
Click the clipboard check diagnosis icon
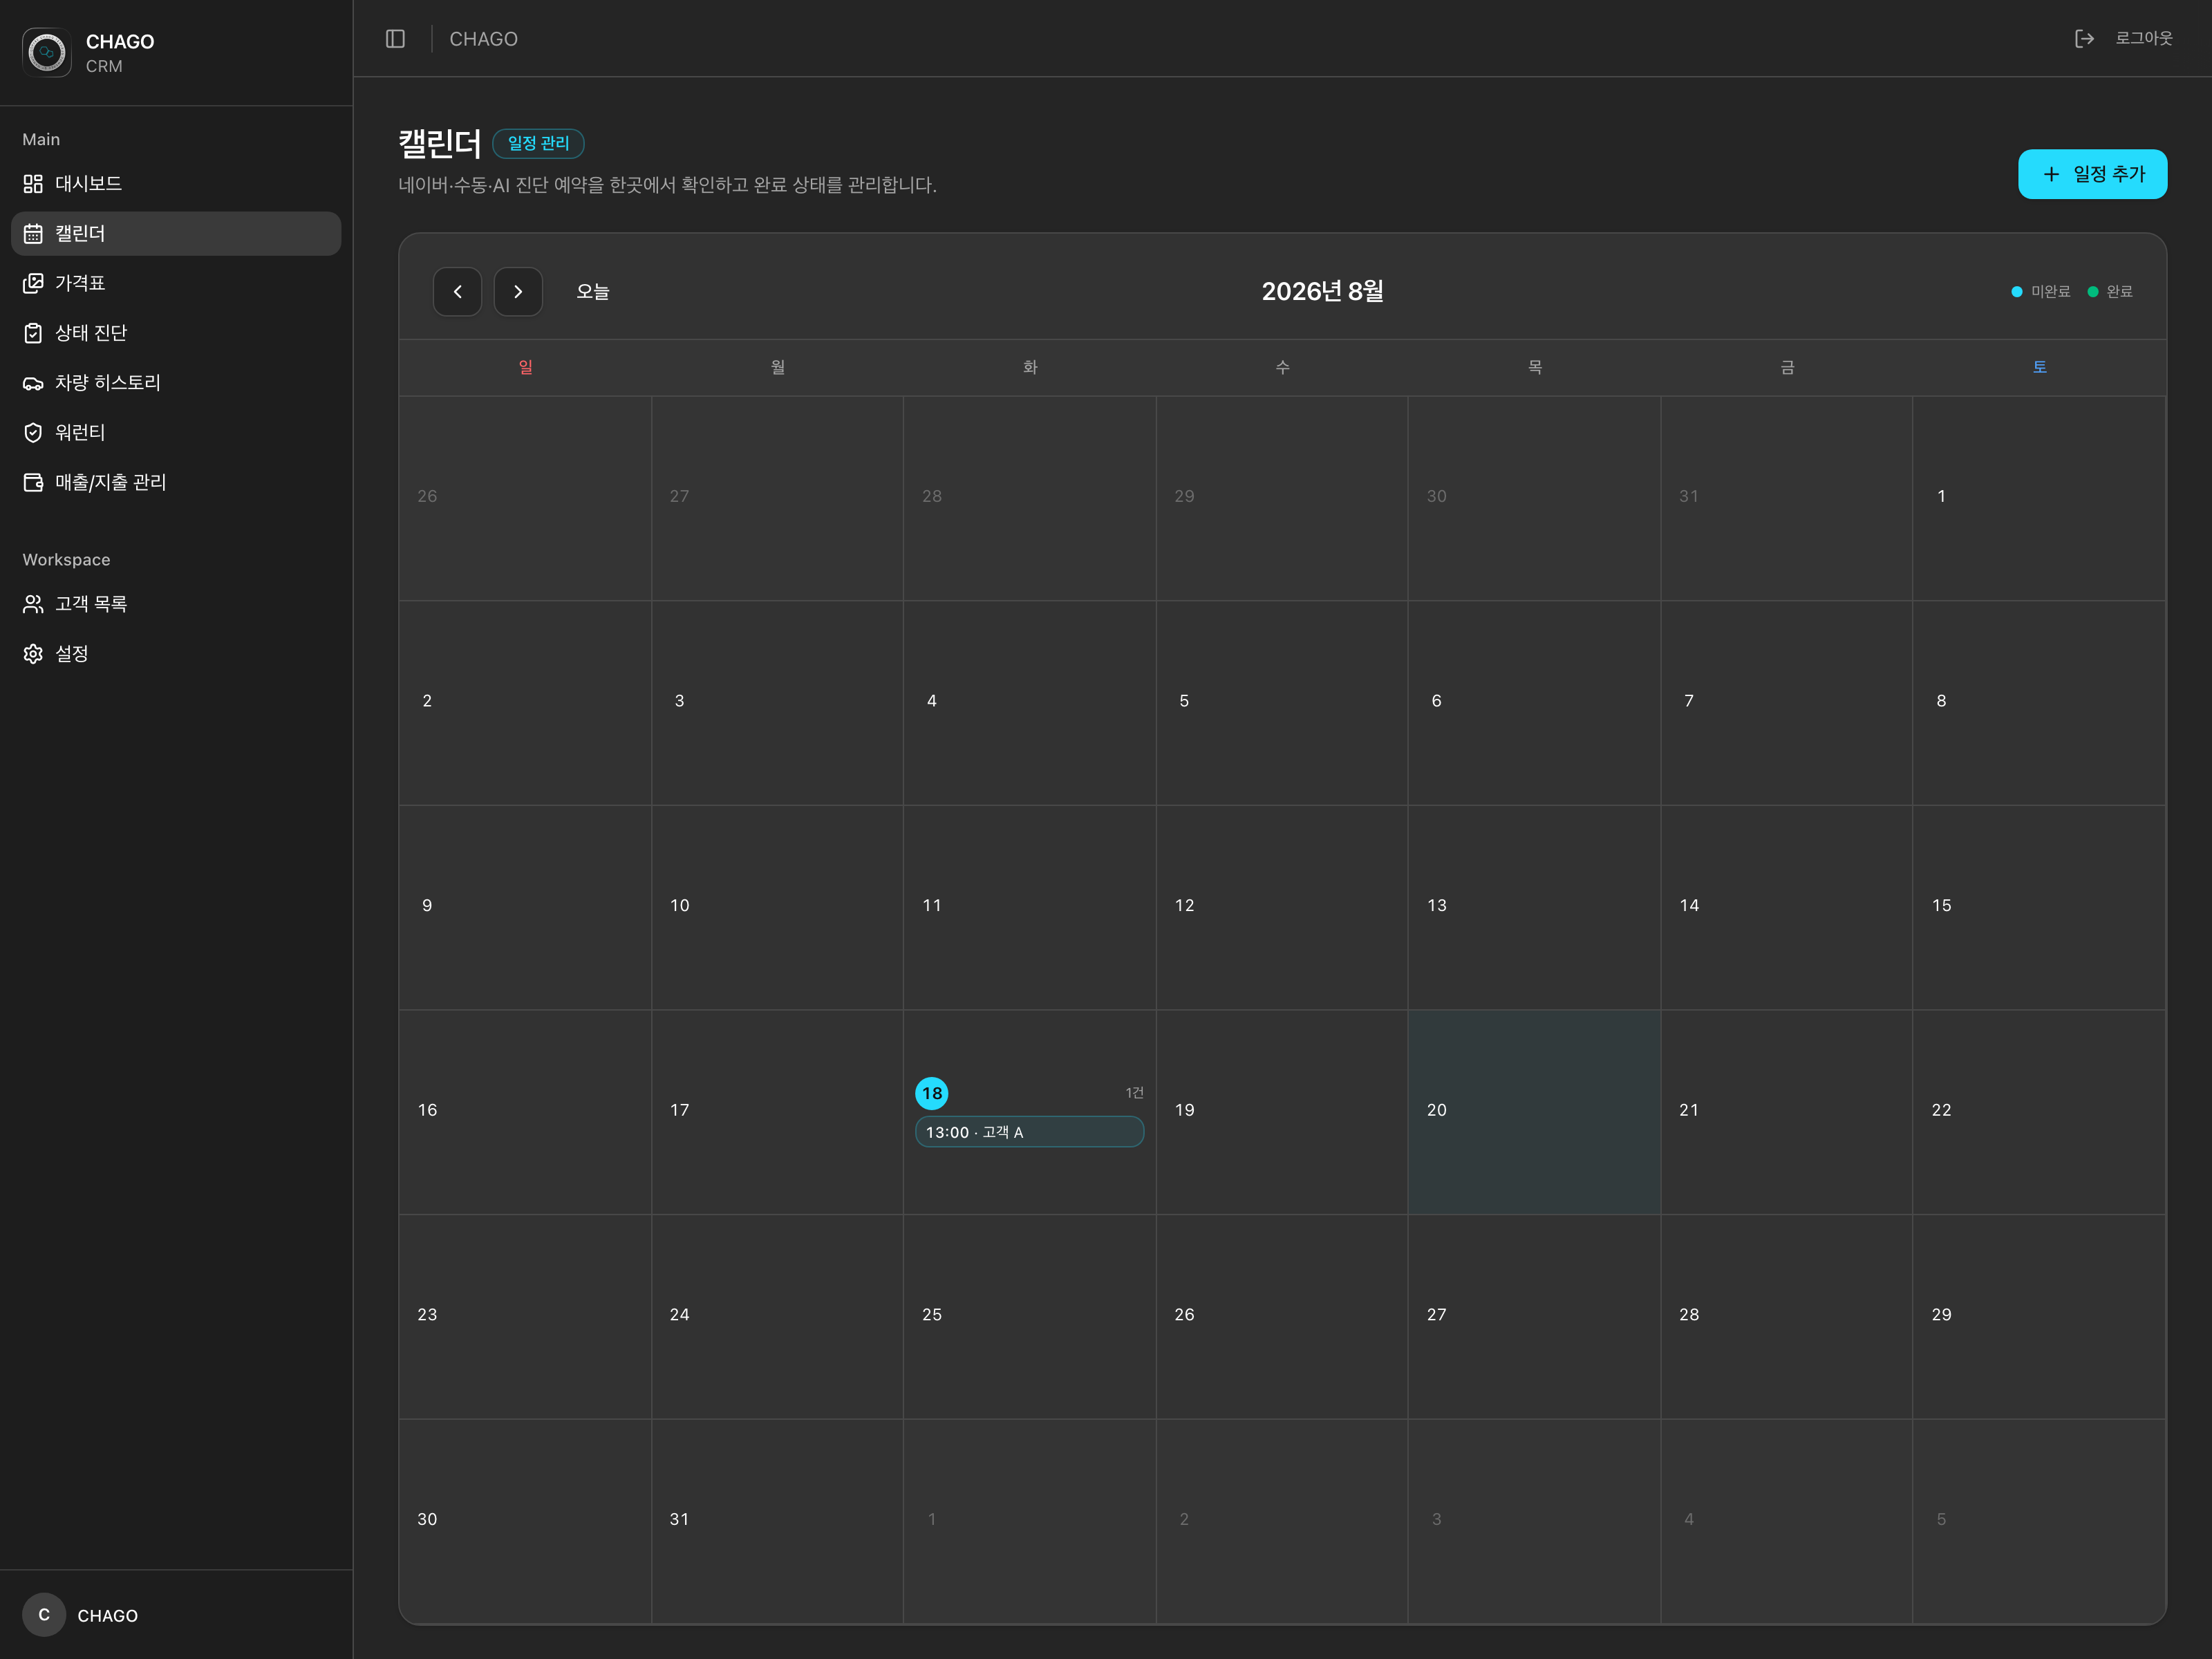click(x=33, y=333)
